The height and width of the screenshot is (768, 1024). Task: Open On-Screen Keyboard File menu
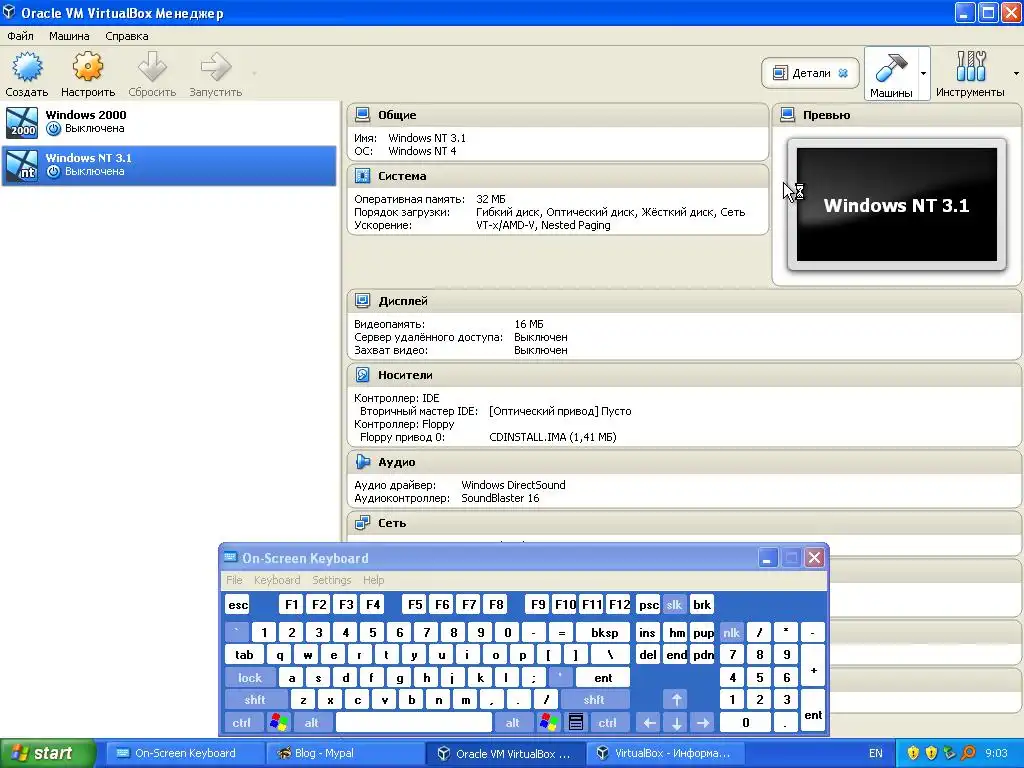(234, 580)
